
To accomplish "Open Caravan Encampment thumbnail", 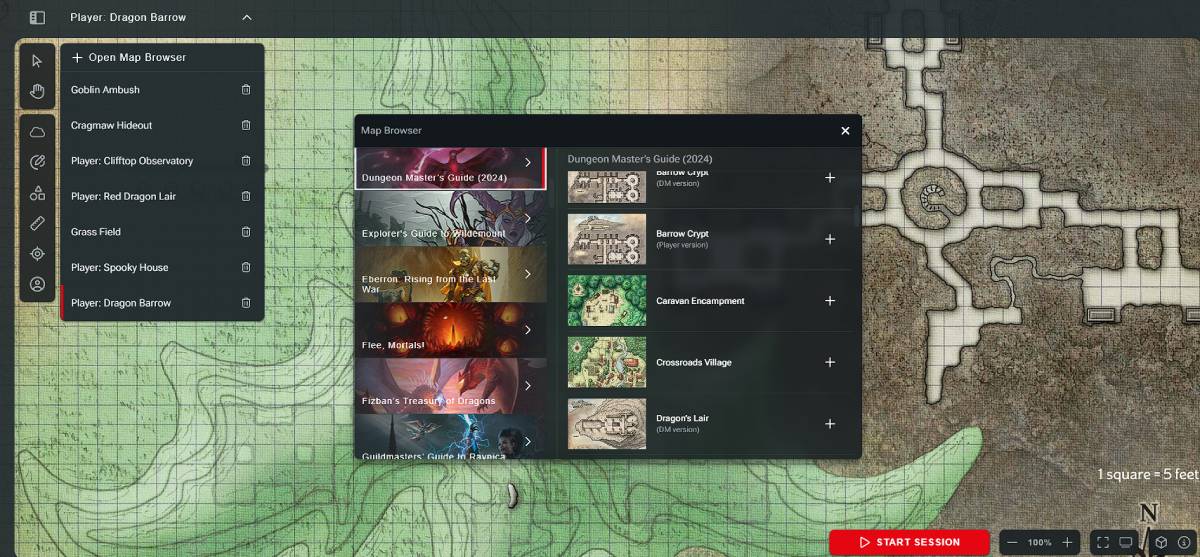I will click(x=607, y=301).
